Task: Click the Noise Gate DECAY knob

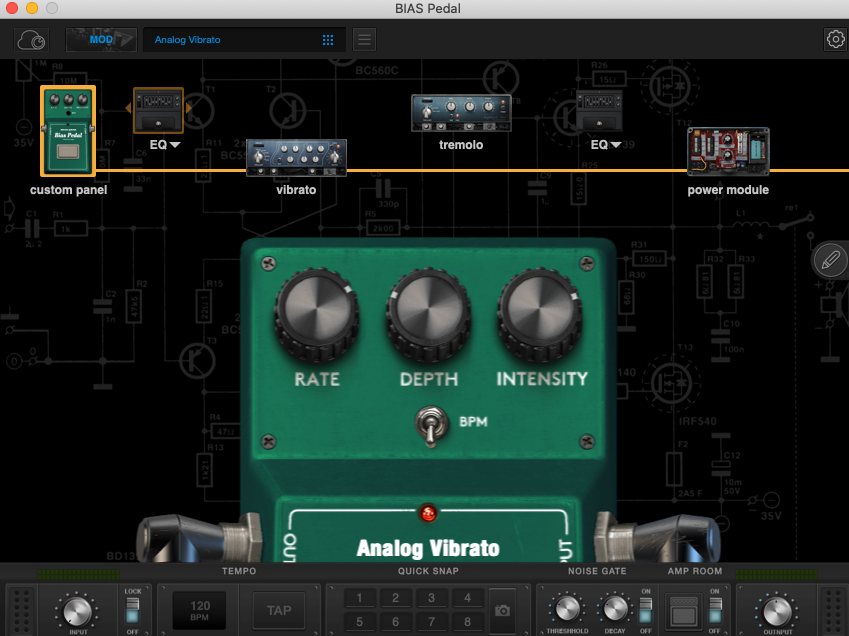Action: [615, 609]
